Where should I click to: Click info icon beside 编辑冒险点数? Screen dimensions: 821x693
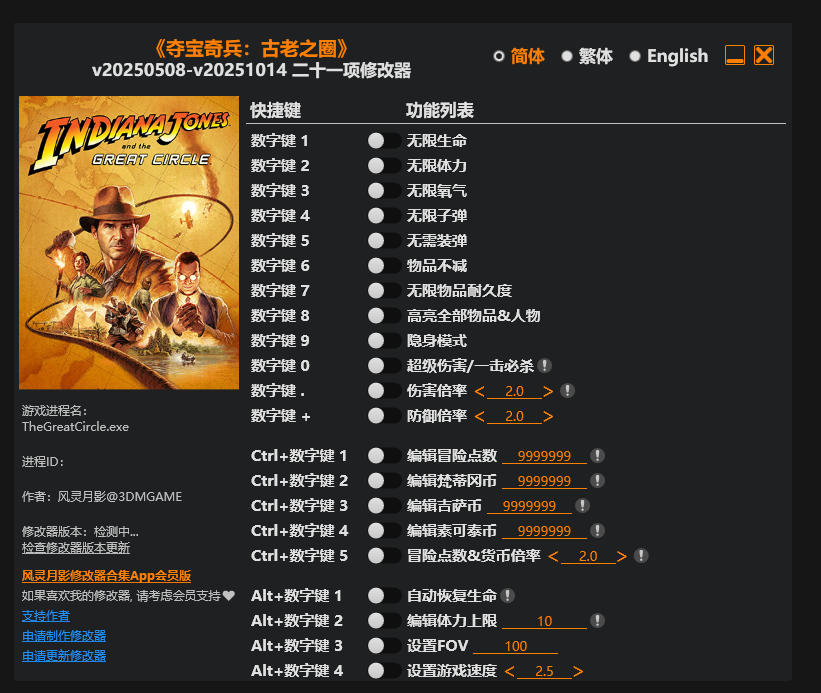(597, 455)
